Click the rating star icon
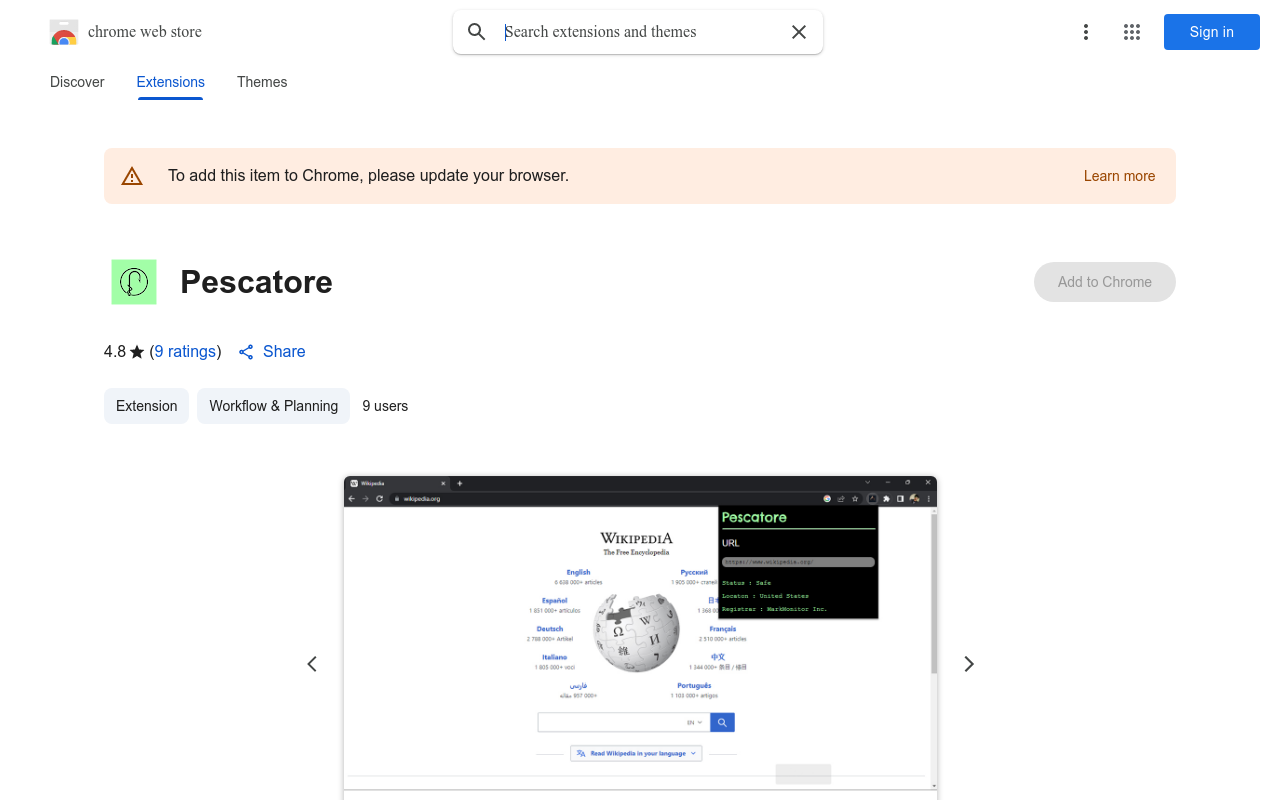 point(137,352)
